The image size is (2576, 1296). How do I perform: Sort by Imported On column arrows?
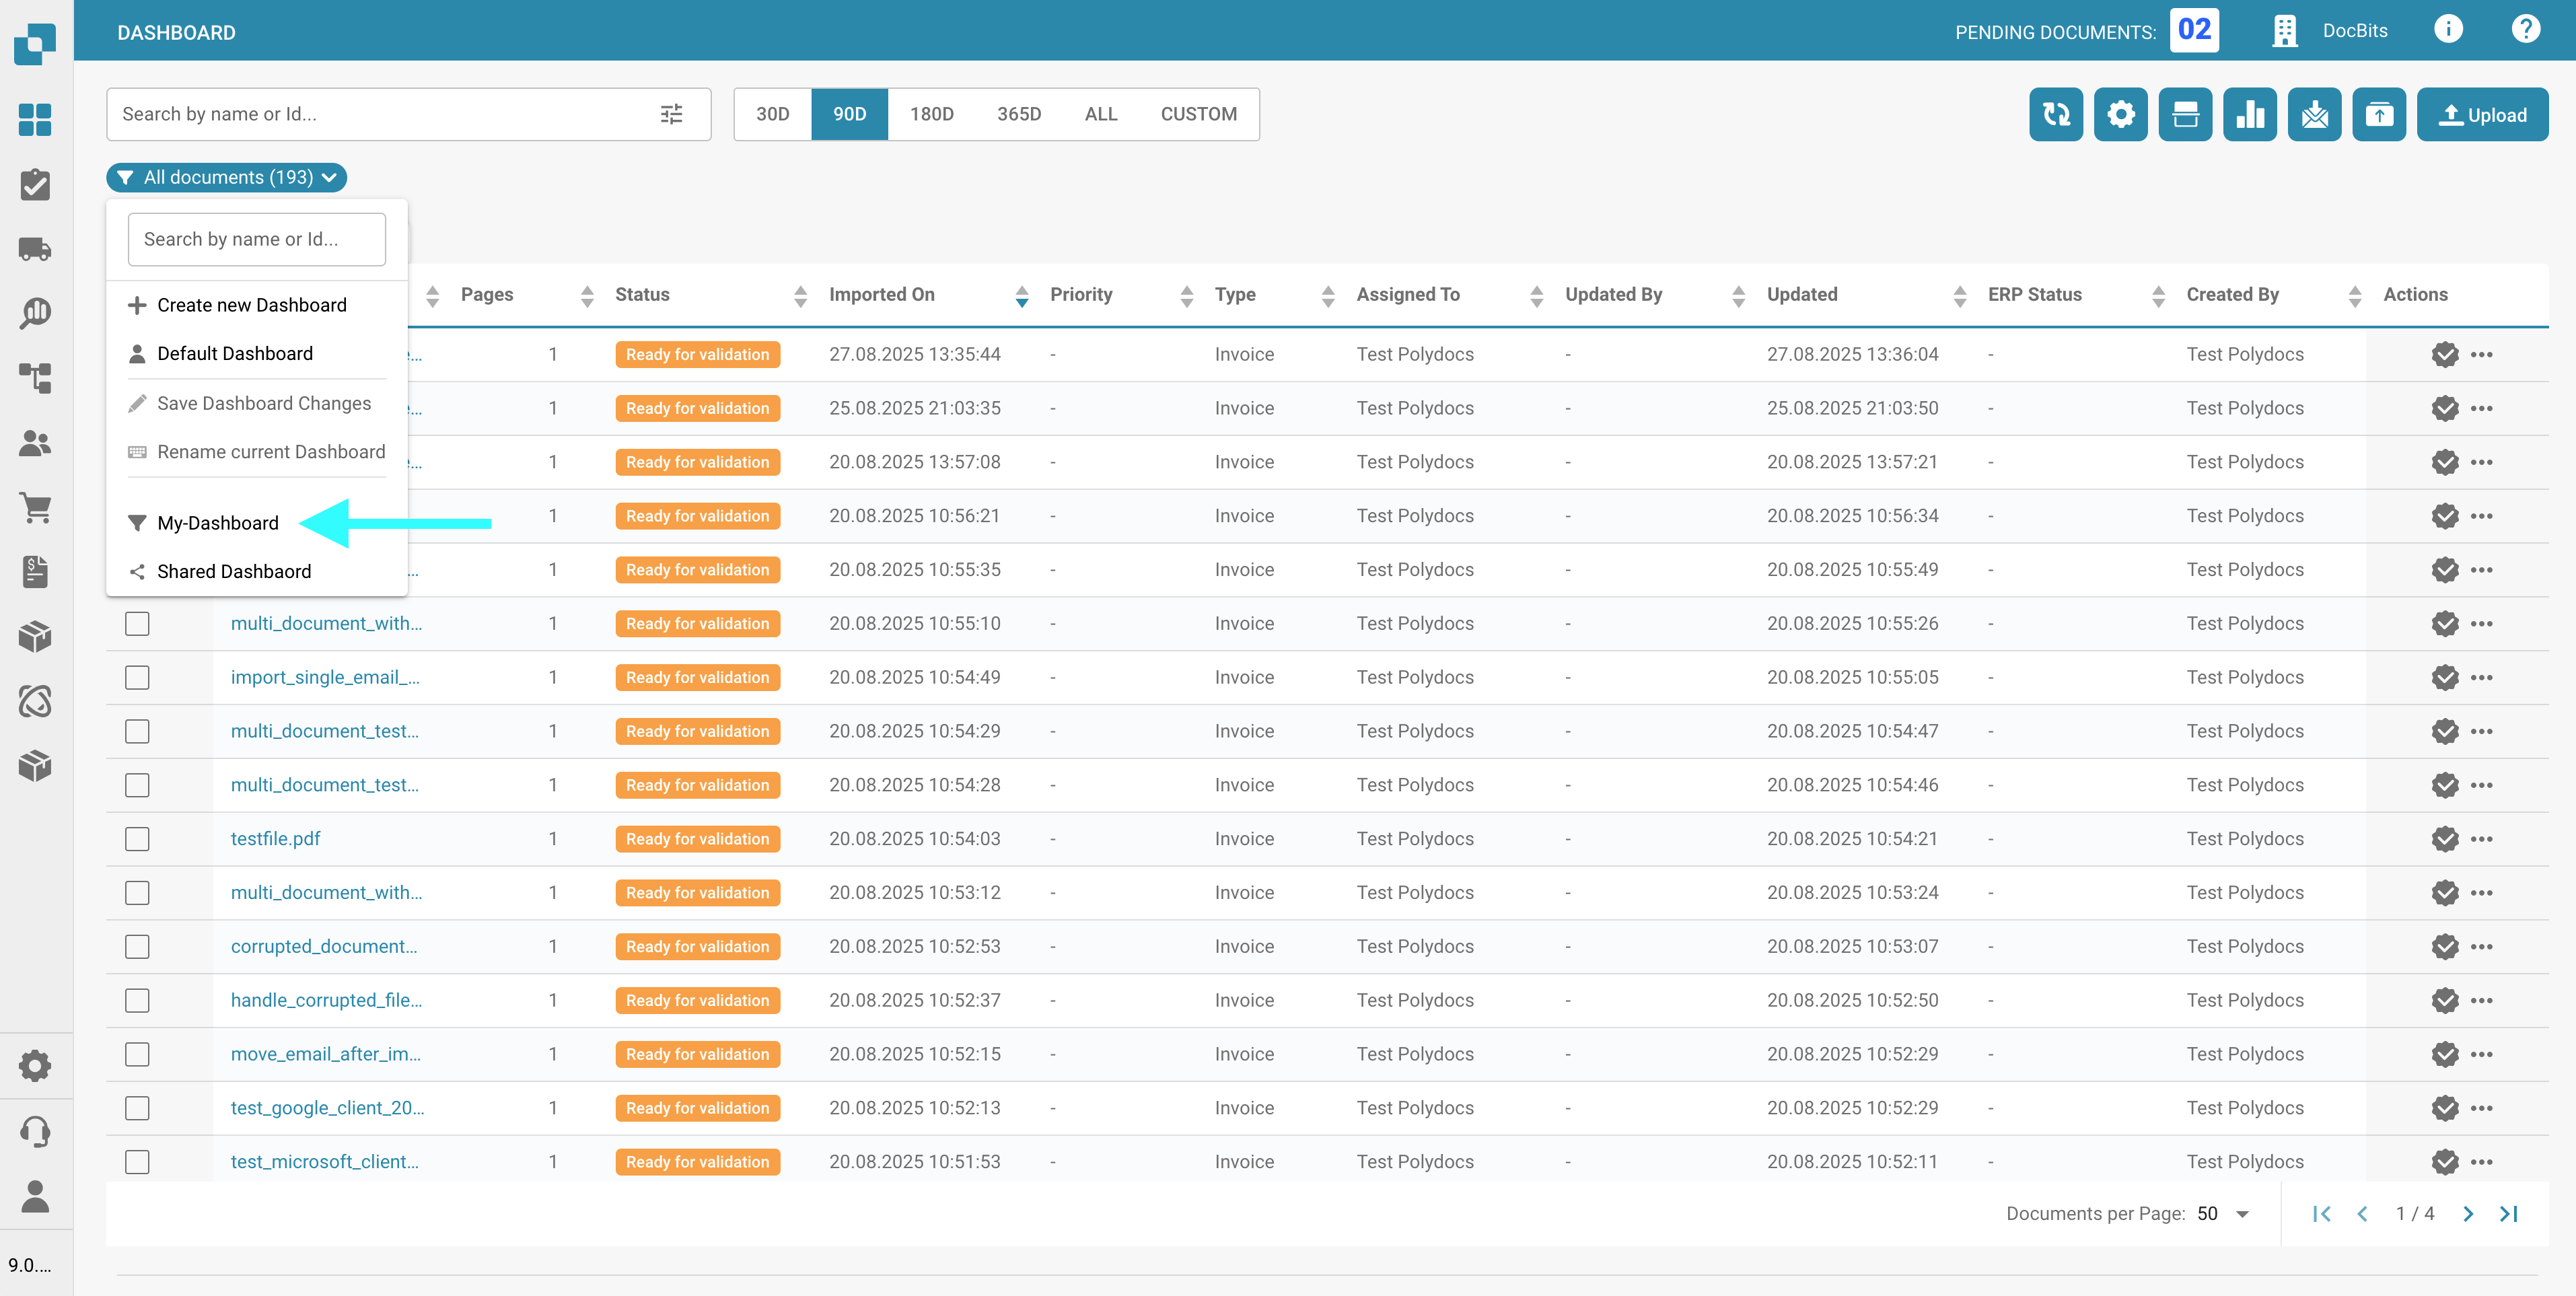pos(1021,295)
